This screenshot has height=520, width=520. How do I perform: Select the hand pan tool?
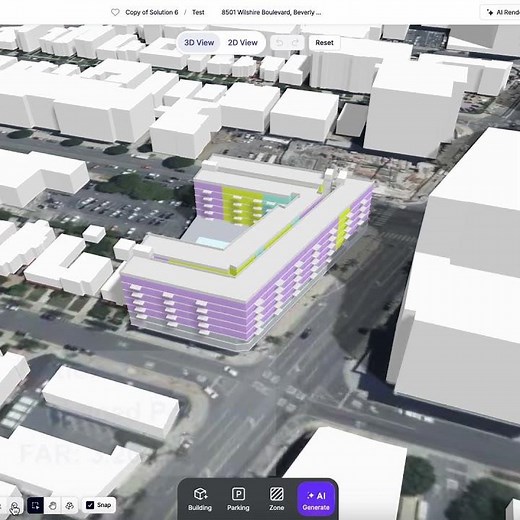pyautogui.click(x=53, y=505)
